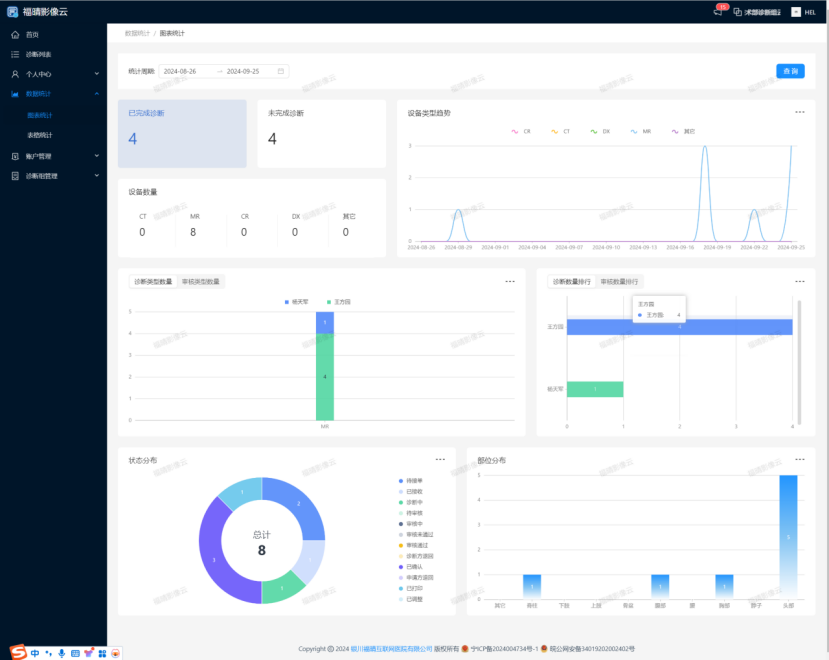Toggle 待接单 in status distribution legend
829x660 pixels.
tap(410, 481)
